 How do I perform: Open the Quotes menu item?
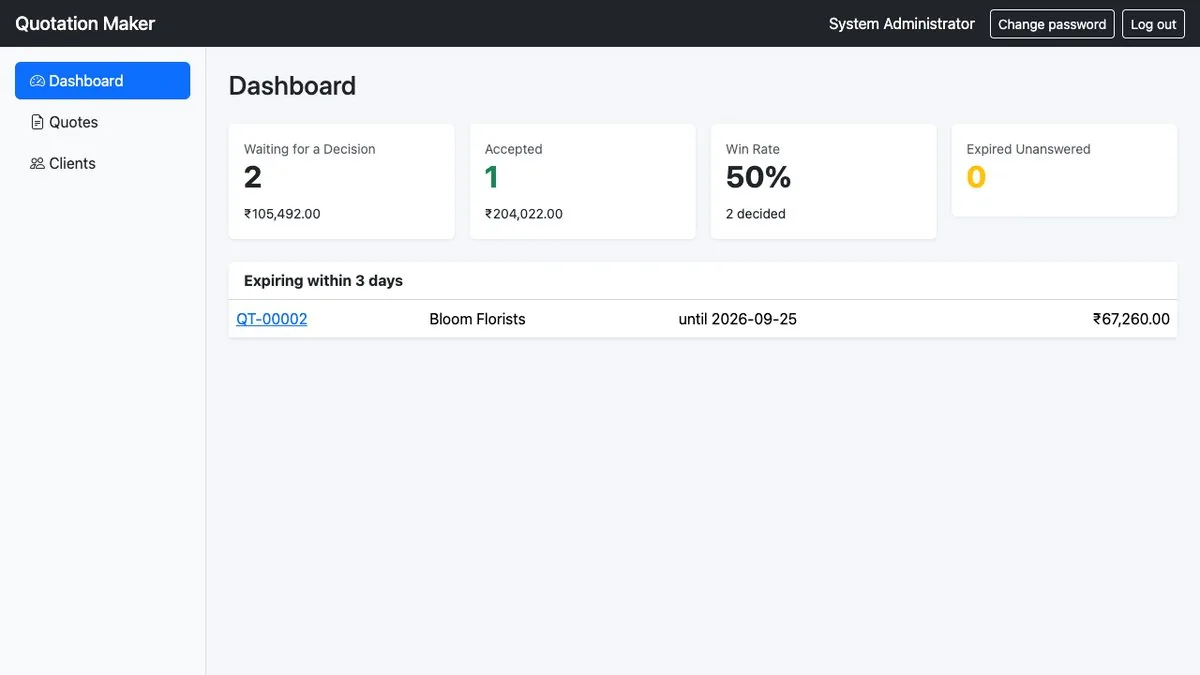(102, 122)
